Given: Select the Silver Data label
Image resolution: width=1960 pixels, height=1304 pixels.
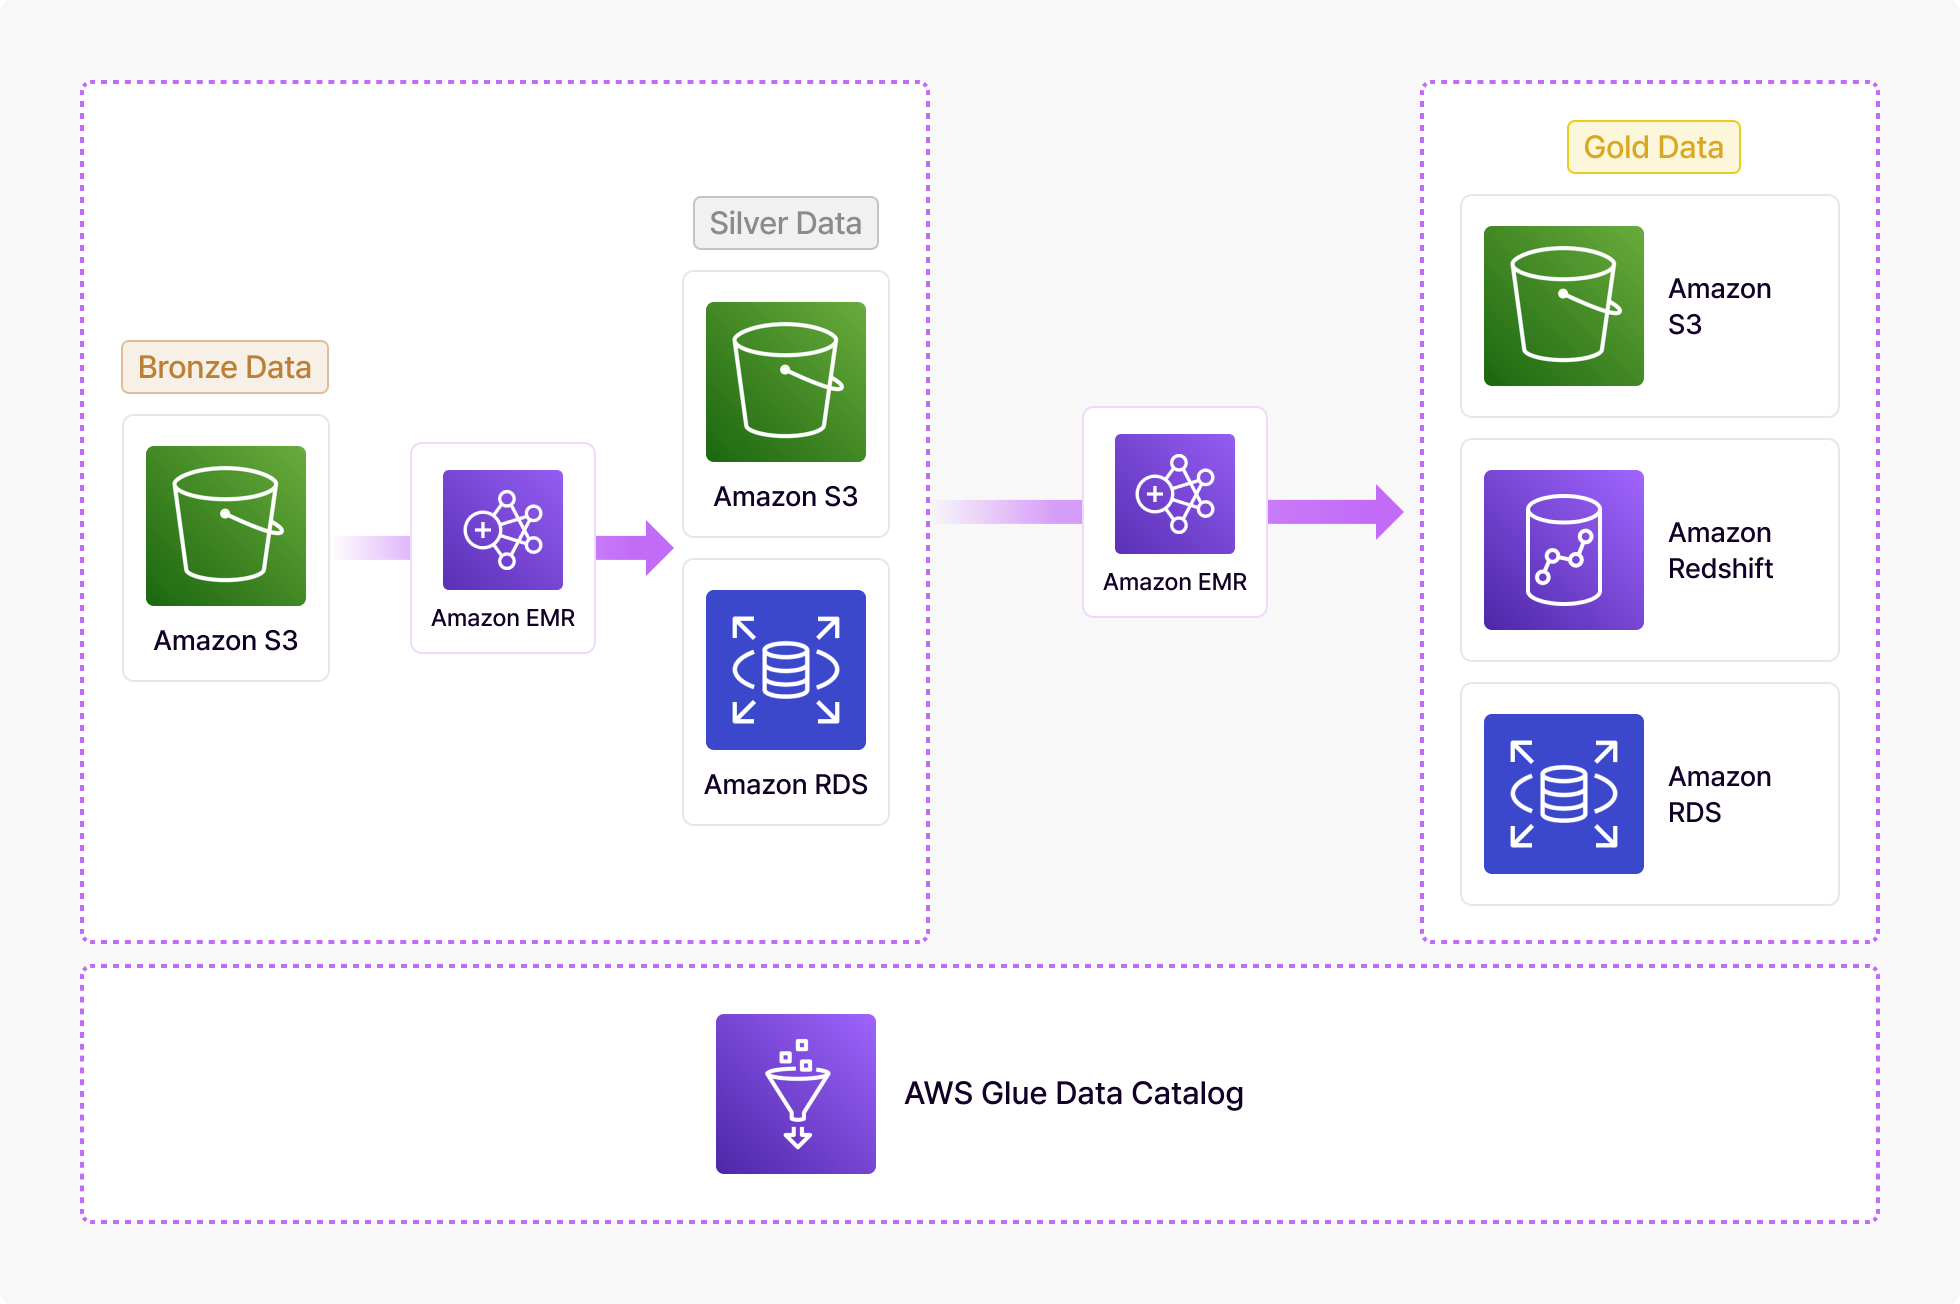Looking at the screenshot, I should pyautogui.click(x=786, y=223).
